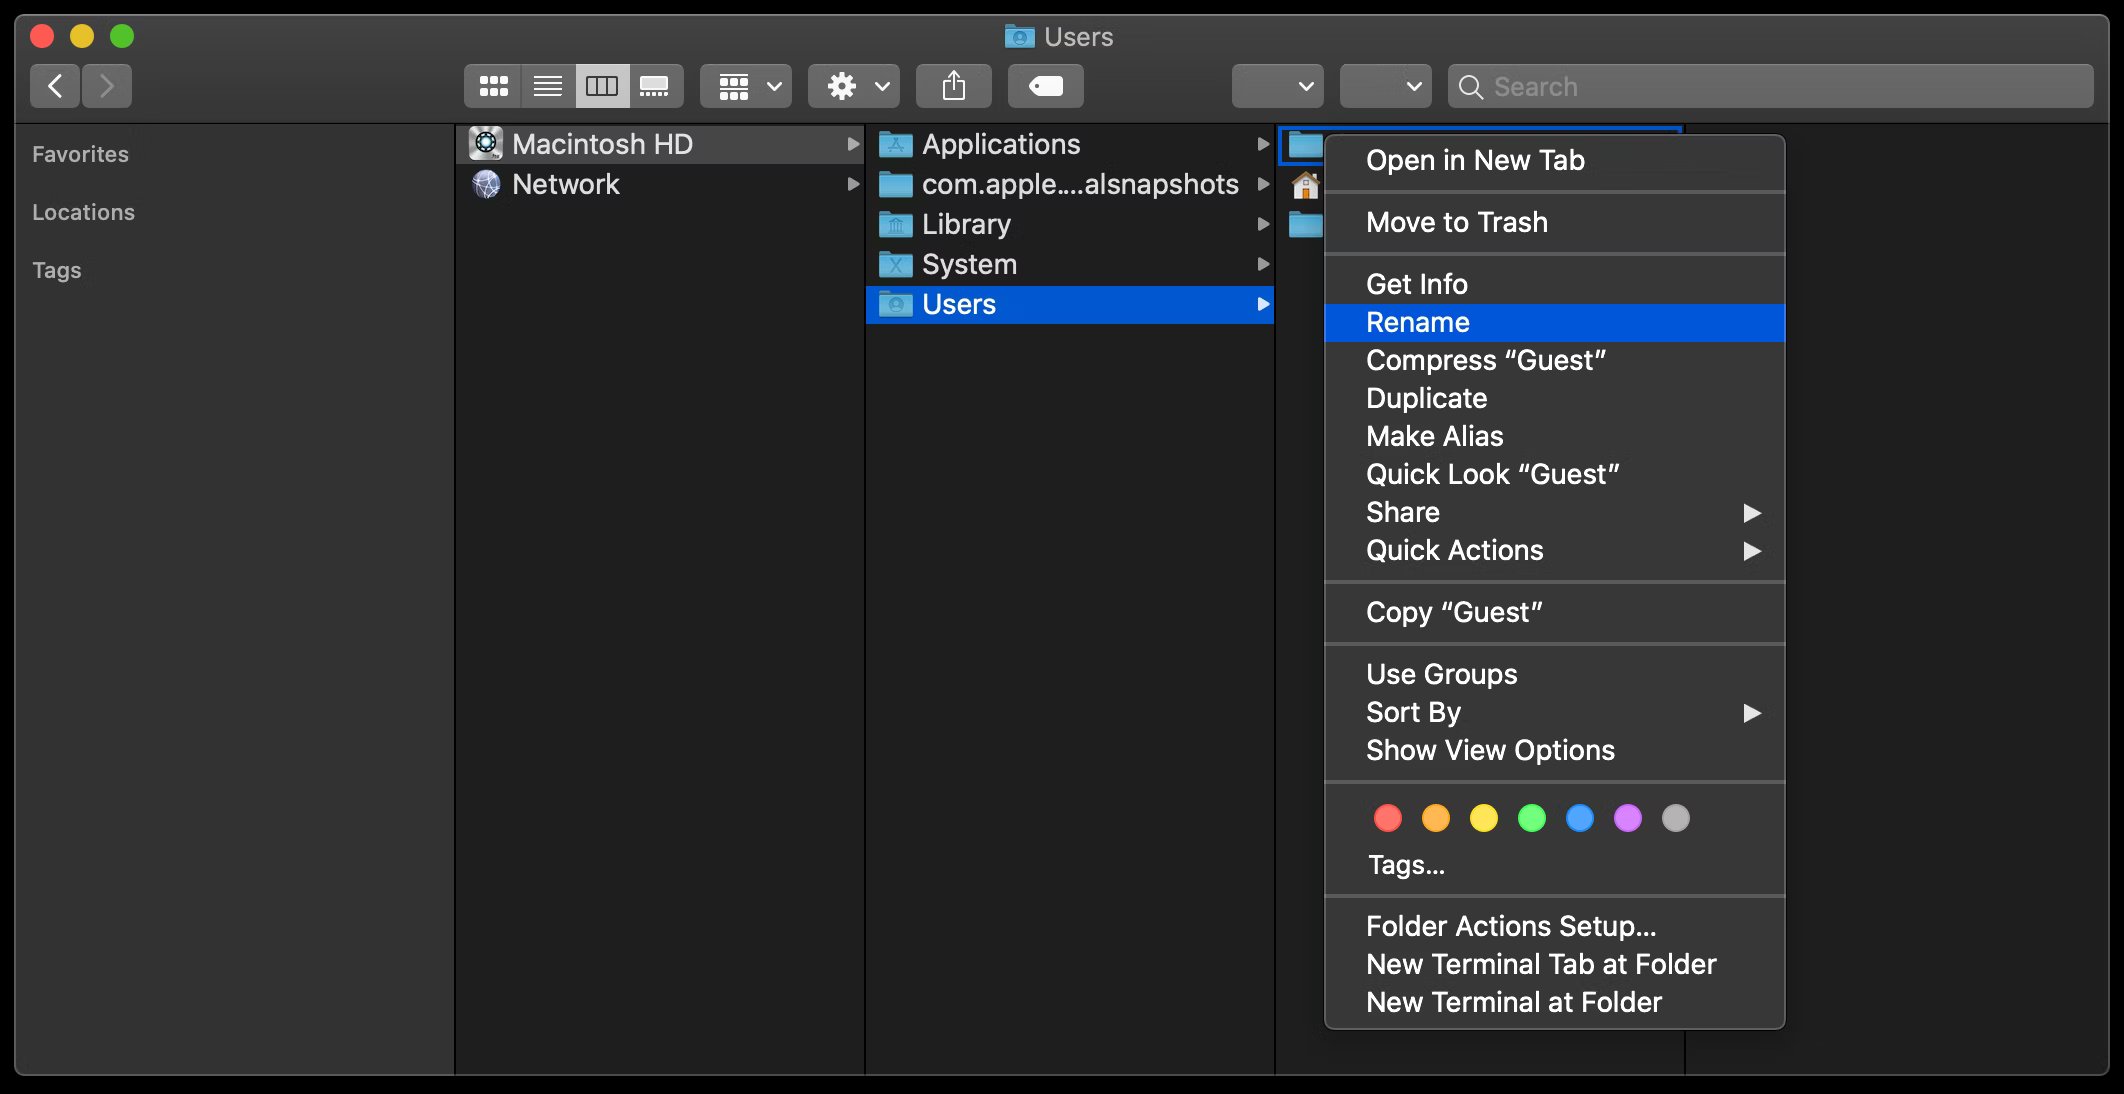Click the Search field
Screen dimensions: 2124x1094
(1770, 87)
